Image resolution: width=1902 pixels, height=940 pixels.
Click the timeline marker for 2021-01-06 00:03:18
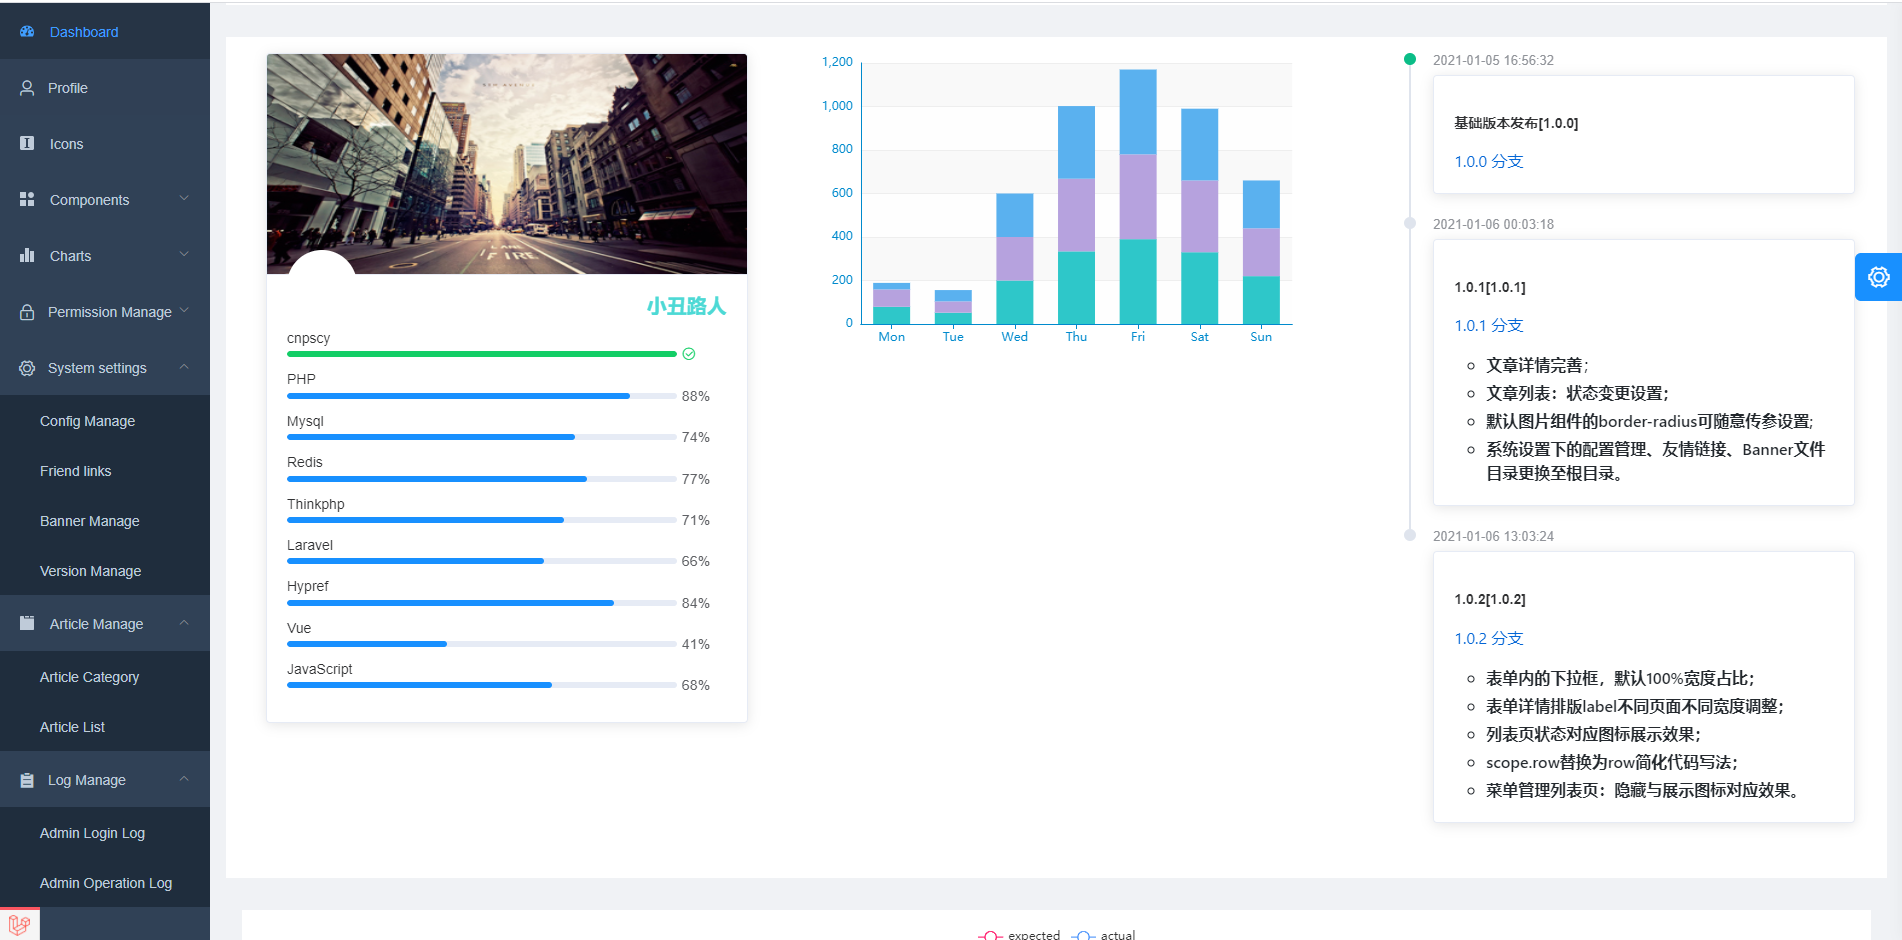(x=1410, y=223)
